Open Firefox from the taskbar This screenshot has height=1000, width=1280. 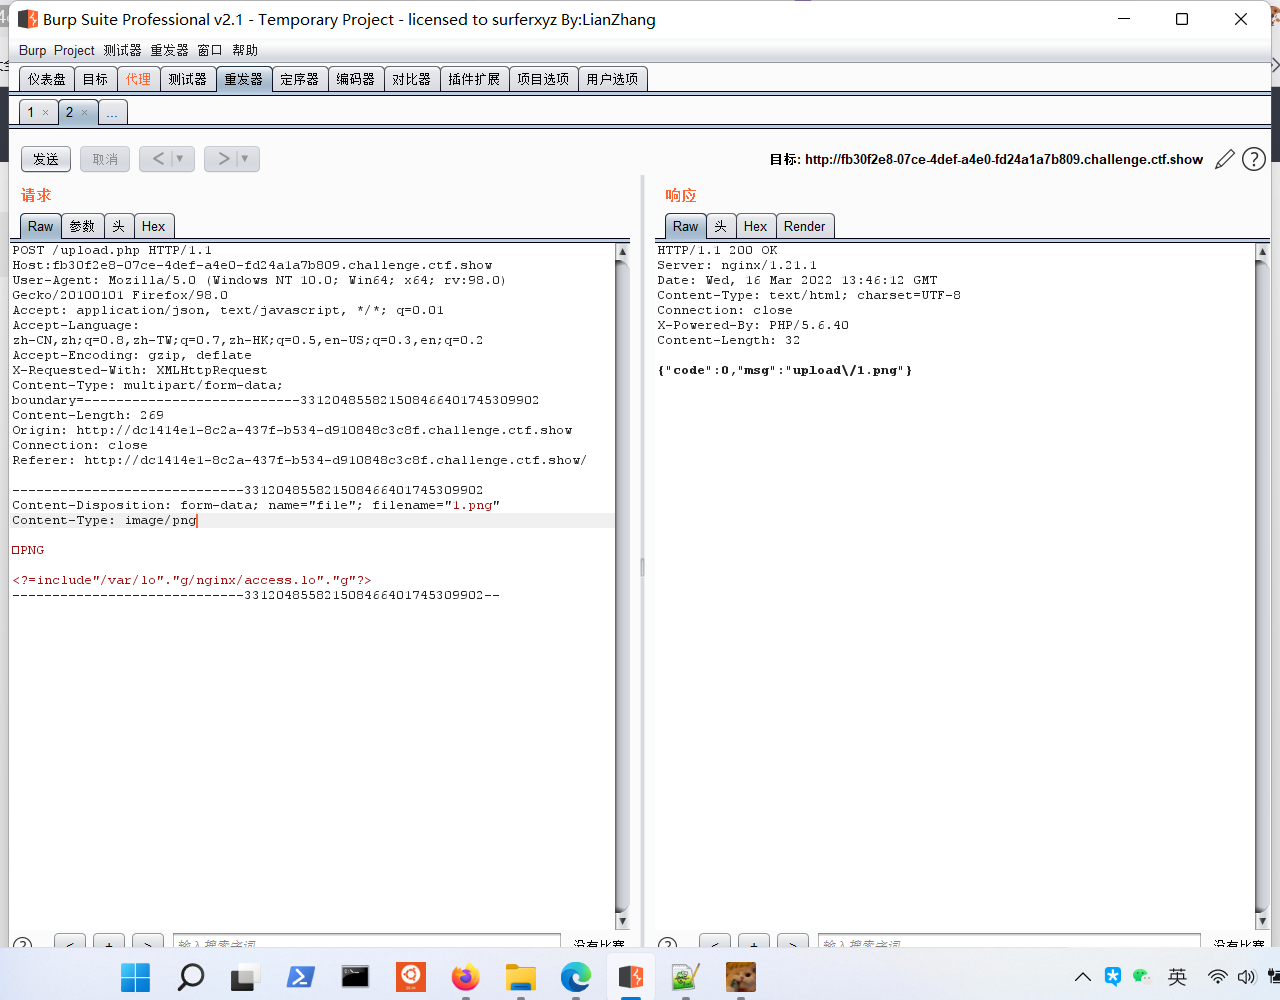click(465, 977)
